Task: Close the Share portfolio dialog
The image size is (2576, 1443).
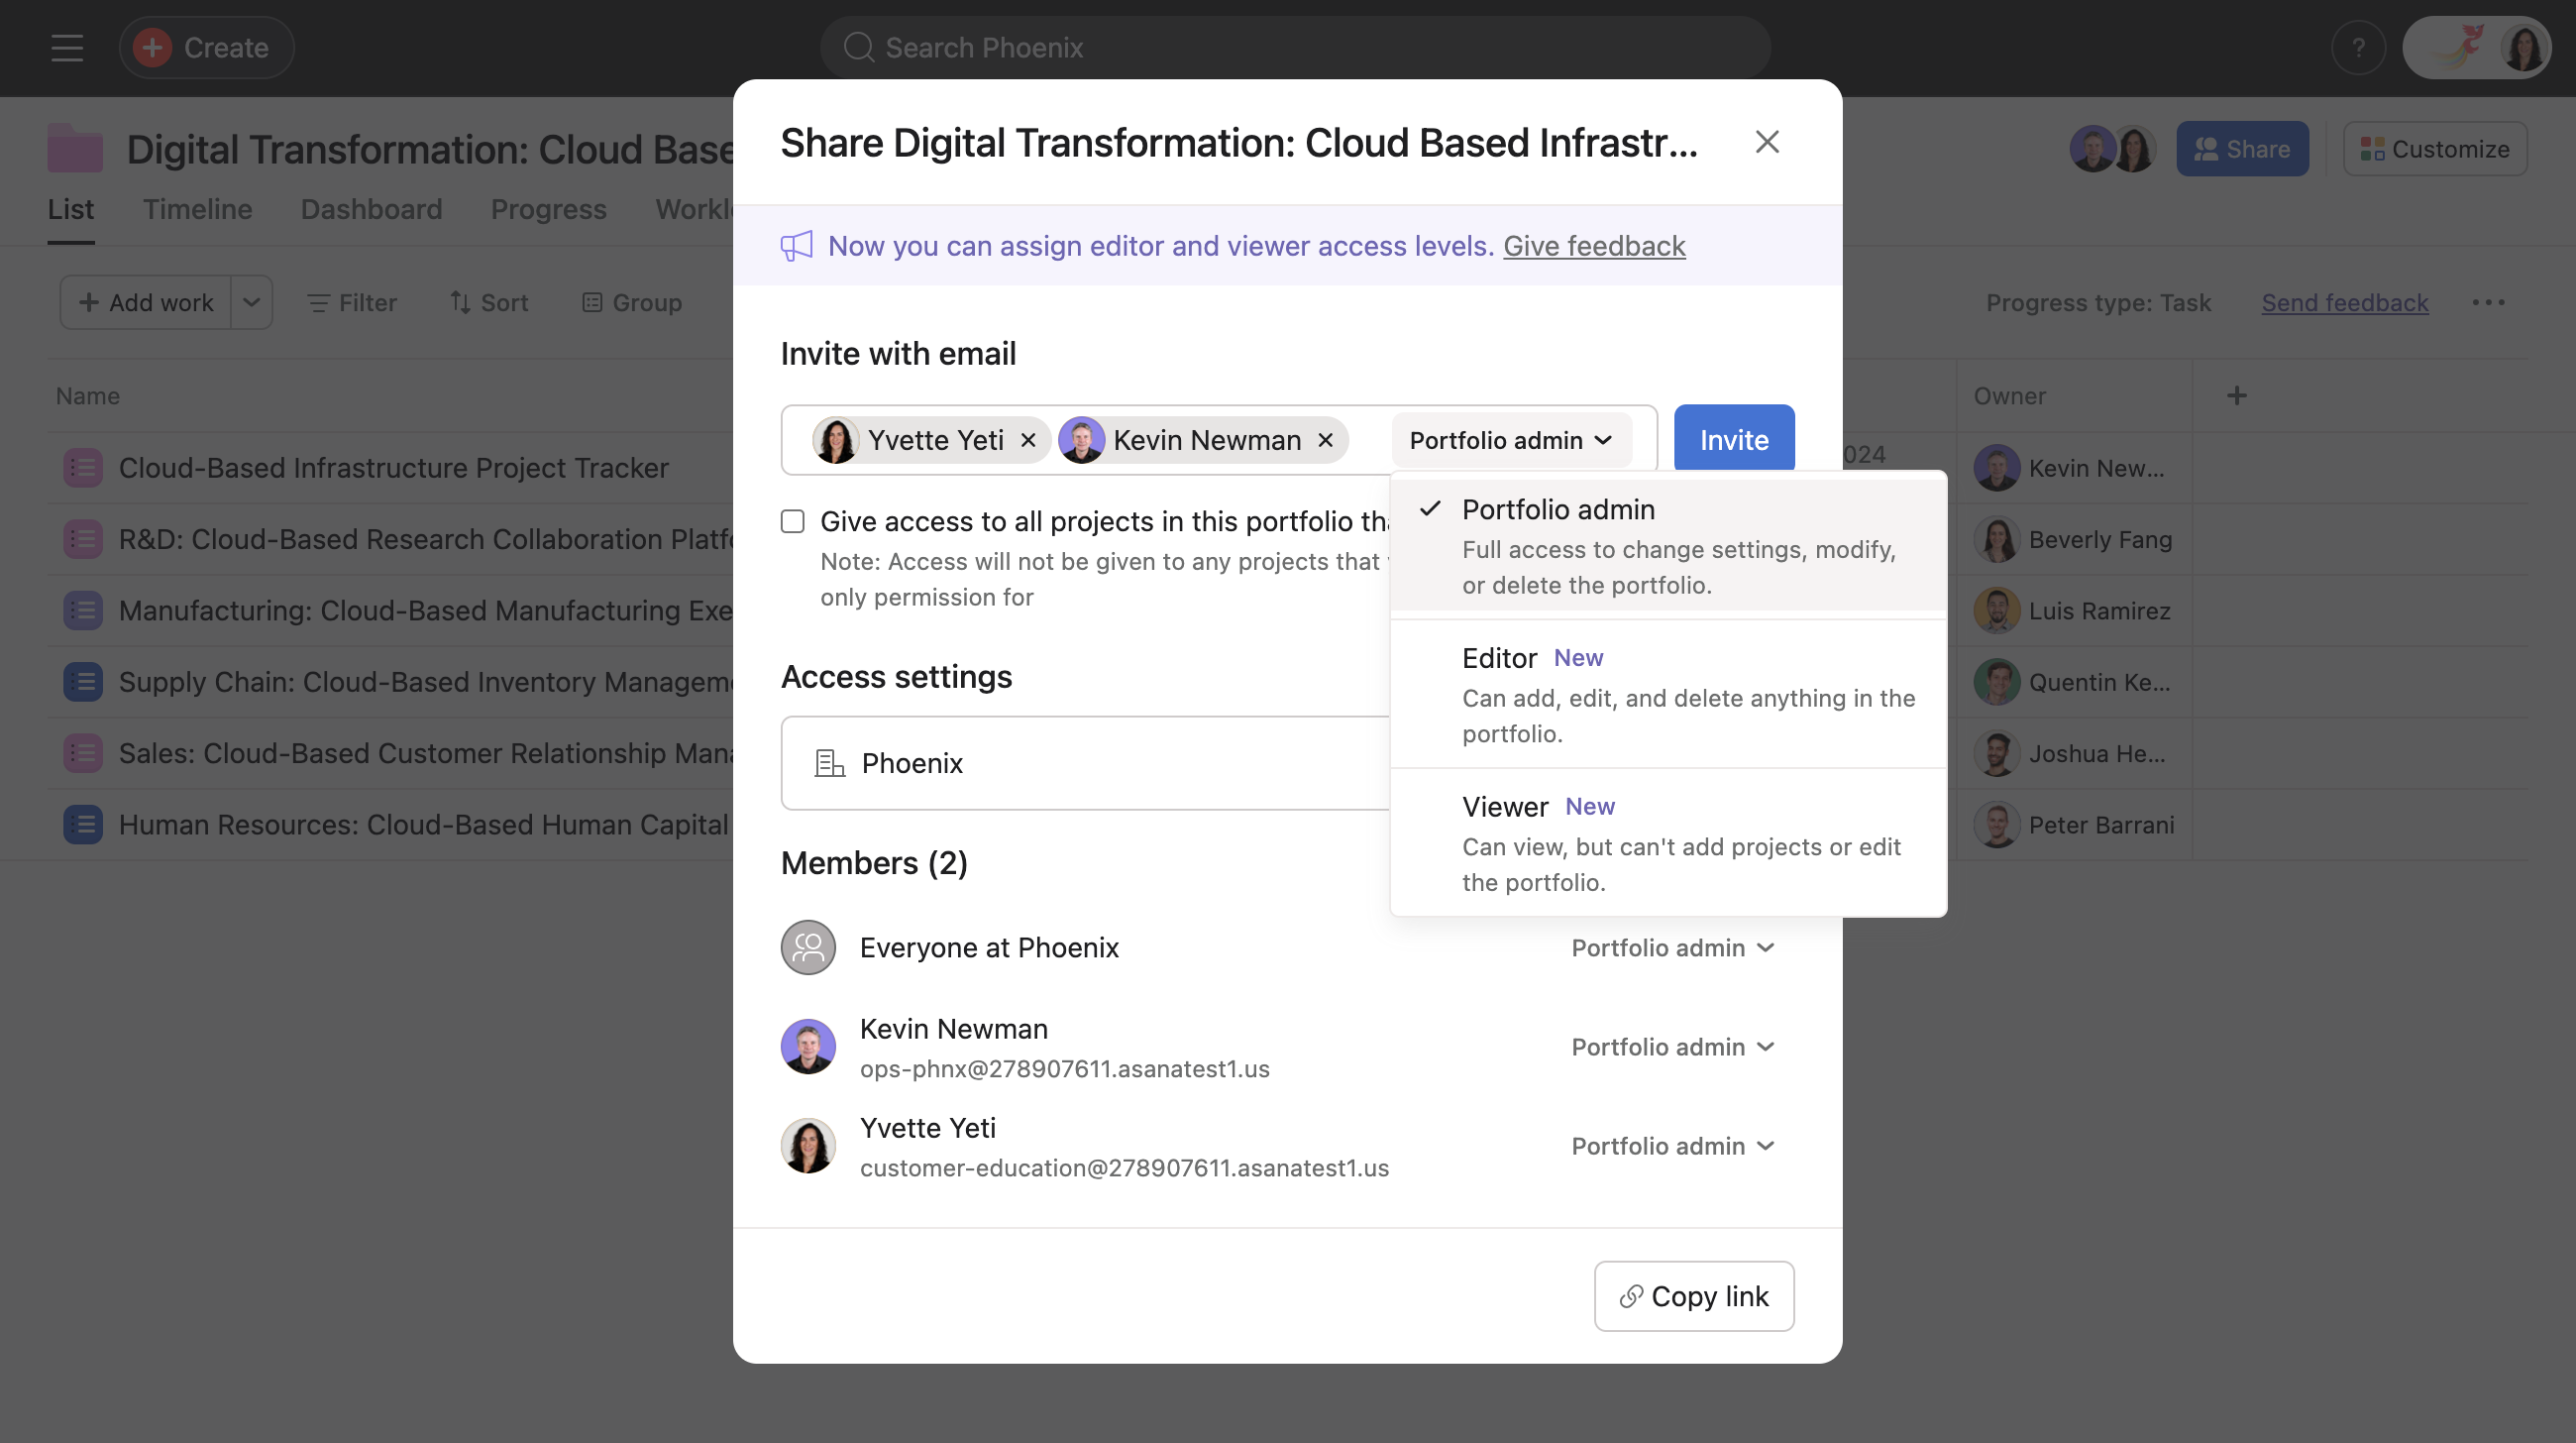Action: point(1766,142)
